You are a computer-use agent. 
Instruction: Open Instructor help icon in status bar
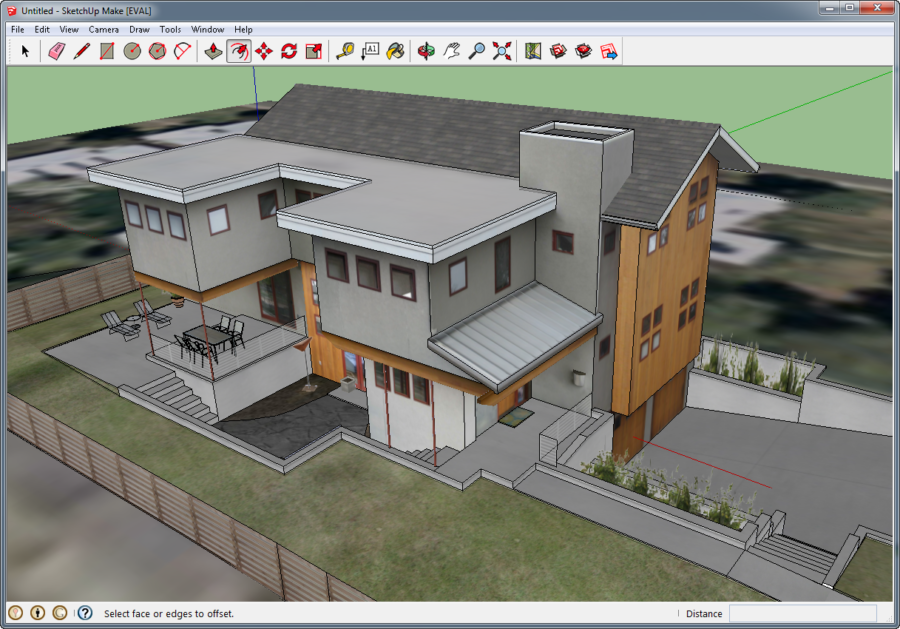coord(85,613)
